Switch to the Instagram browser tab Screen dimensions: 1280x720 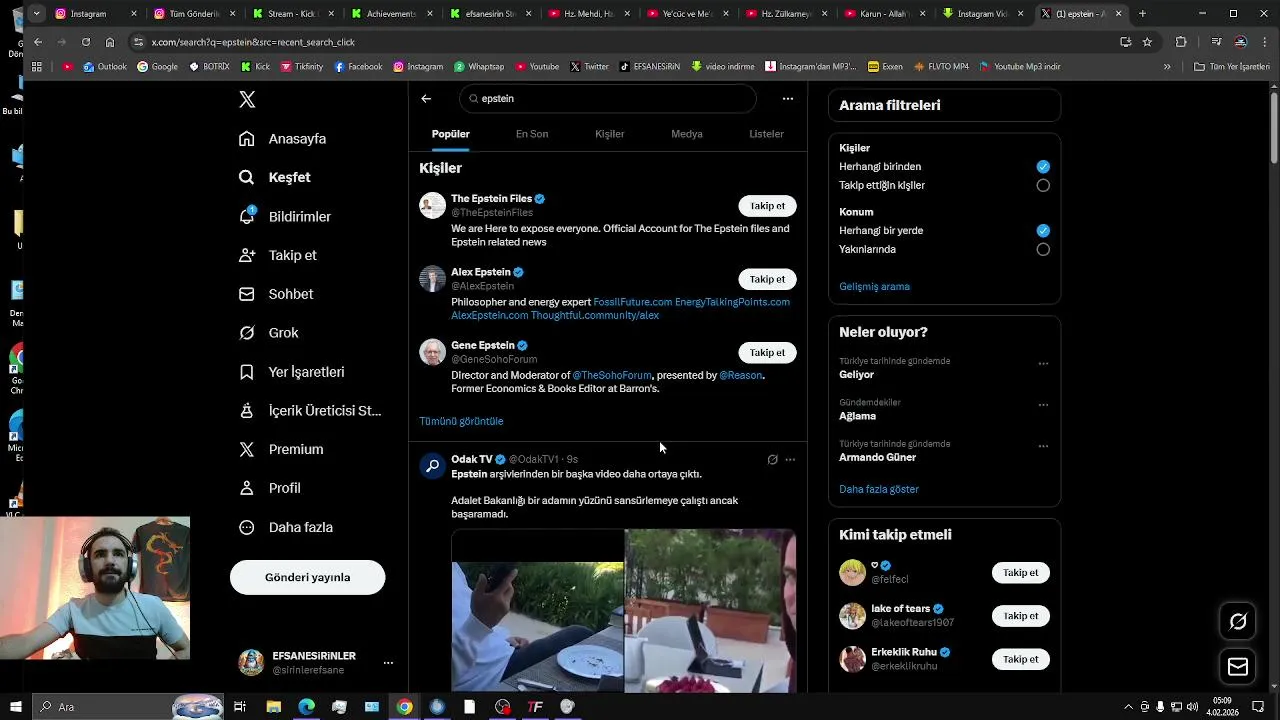pyautogui.click(x=95, y=14)
